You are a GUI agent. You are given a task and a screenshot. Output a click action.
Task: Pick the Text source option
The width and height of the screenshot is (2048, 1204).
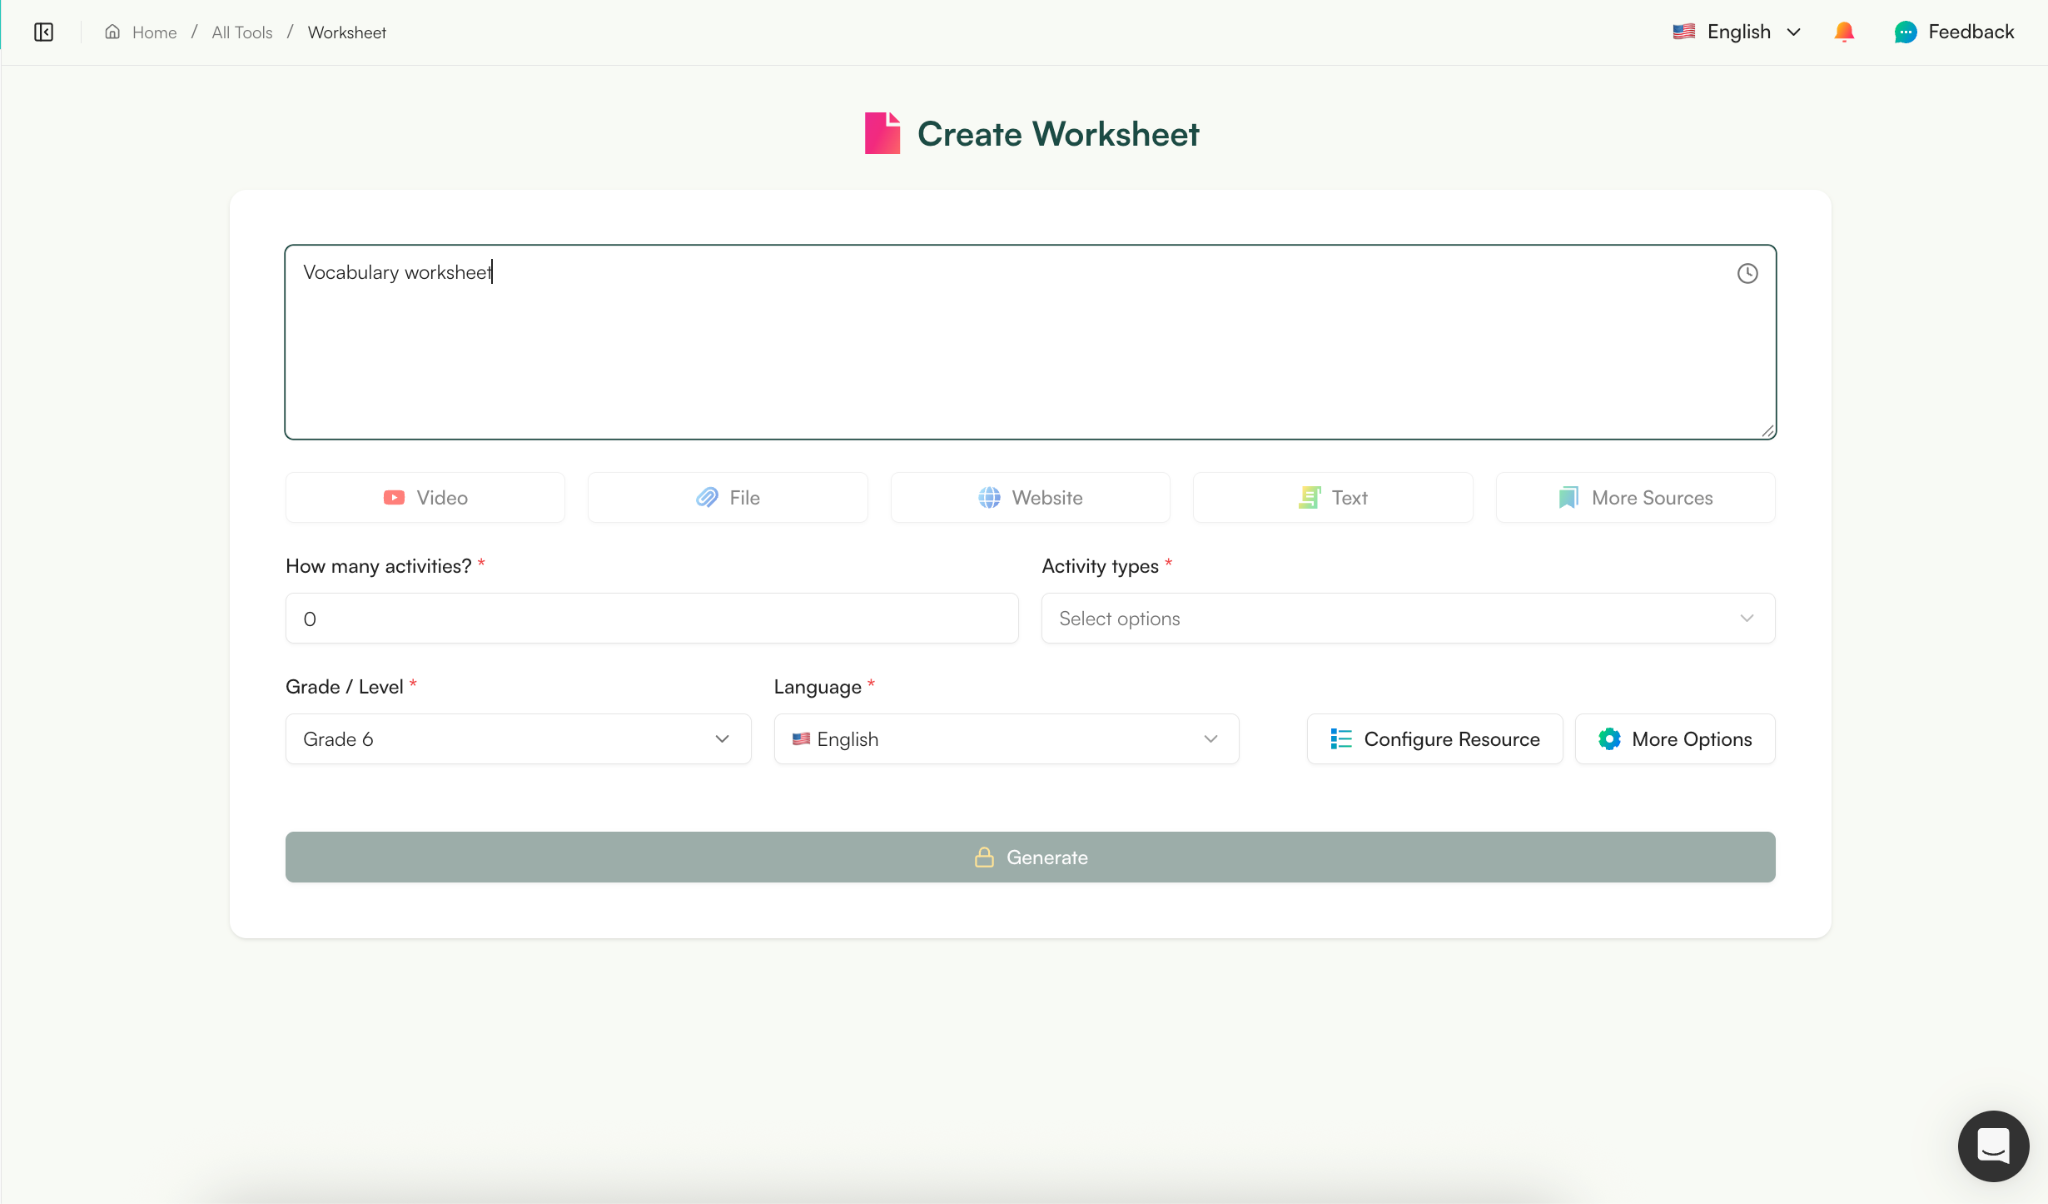click(1333, 497)
